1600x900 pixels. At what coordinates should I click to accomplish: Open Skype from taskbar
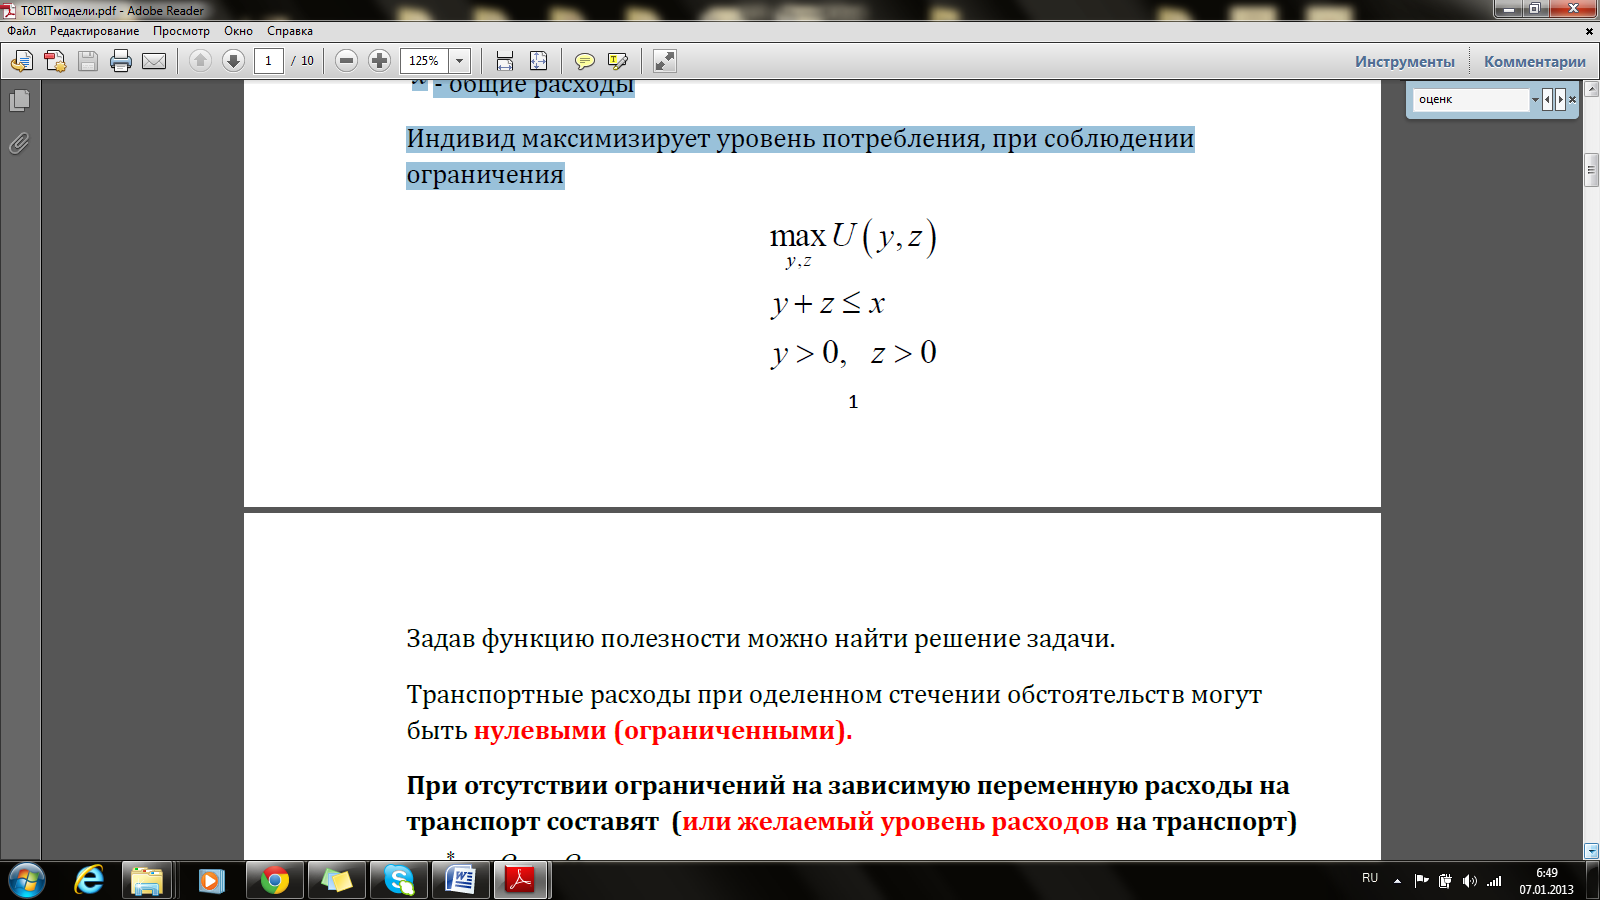399,880
